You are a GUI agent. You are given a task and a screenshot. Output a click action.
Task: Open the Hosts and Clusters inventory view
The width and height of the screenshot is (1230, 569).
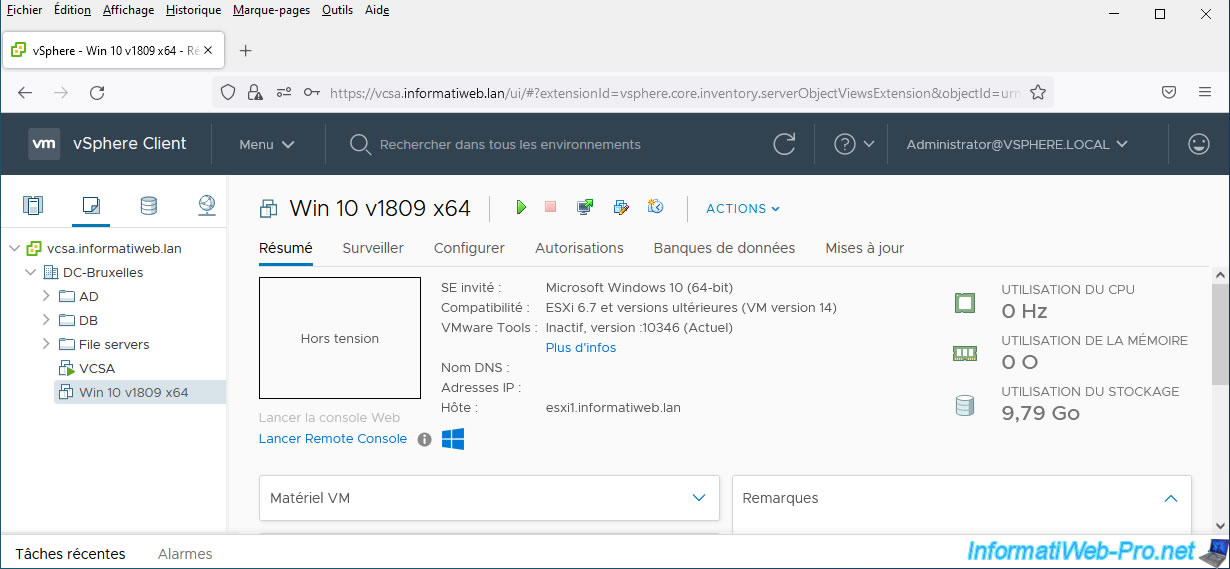33,206
